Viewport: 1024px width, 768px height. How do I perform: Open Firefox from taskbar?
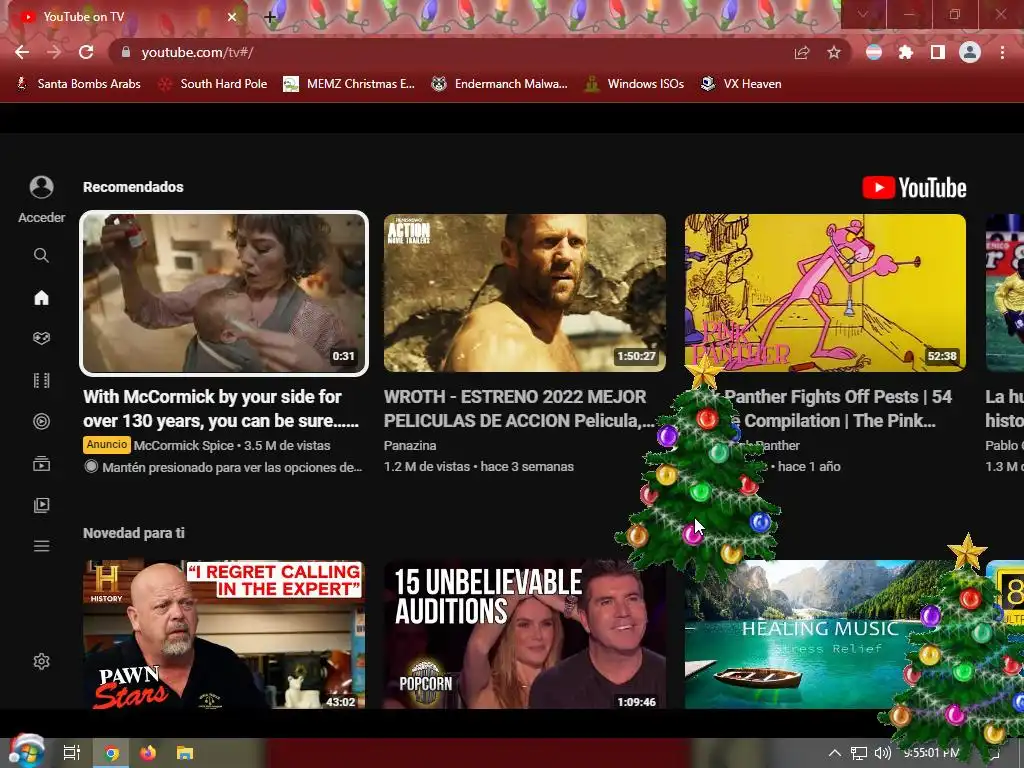(148, 753)
